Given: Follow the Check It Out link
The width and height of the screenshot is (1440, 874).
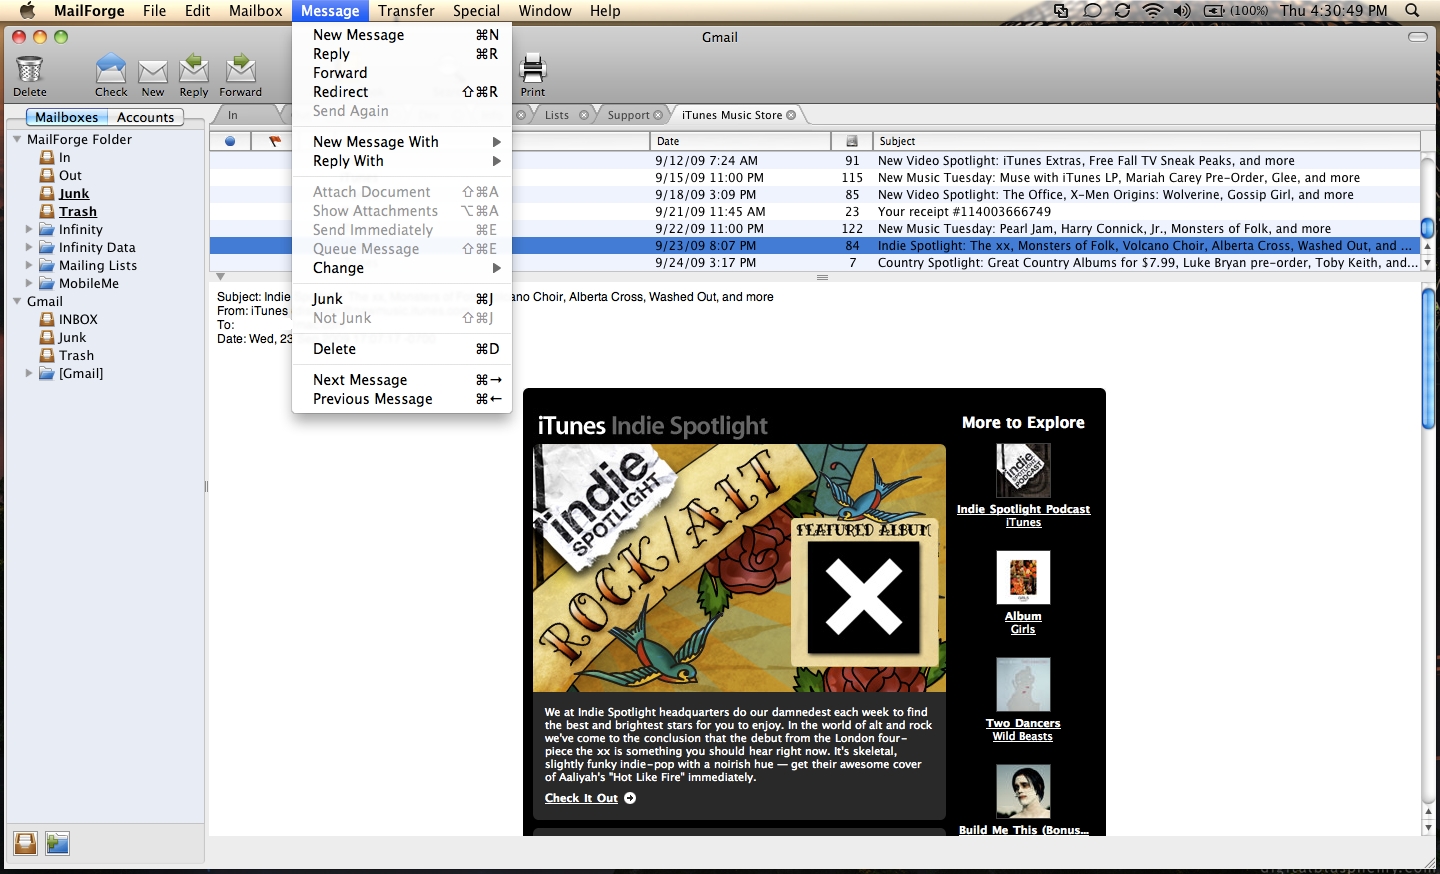Looking at the screenshot, I should tap(581, 798).
